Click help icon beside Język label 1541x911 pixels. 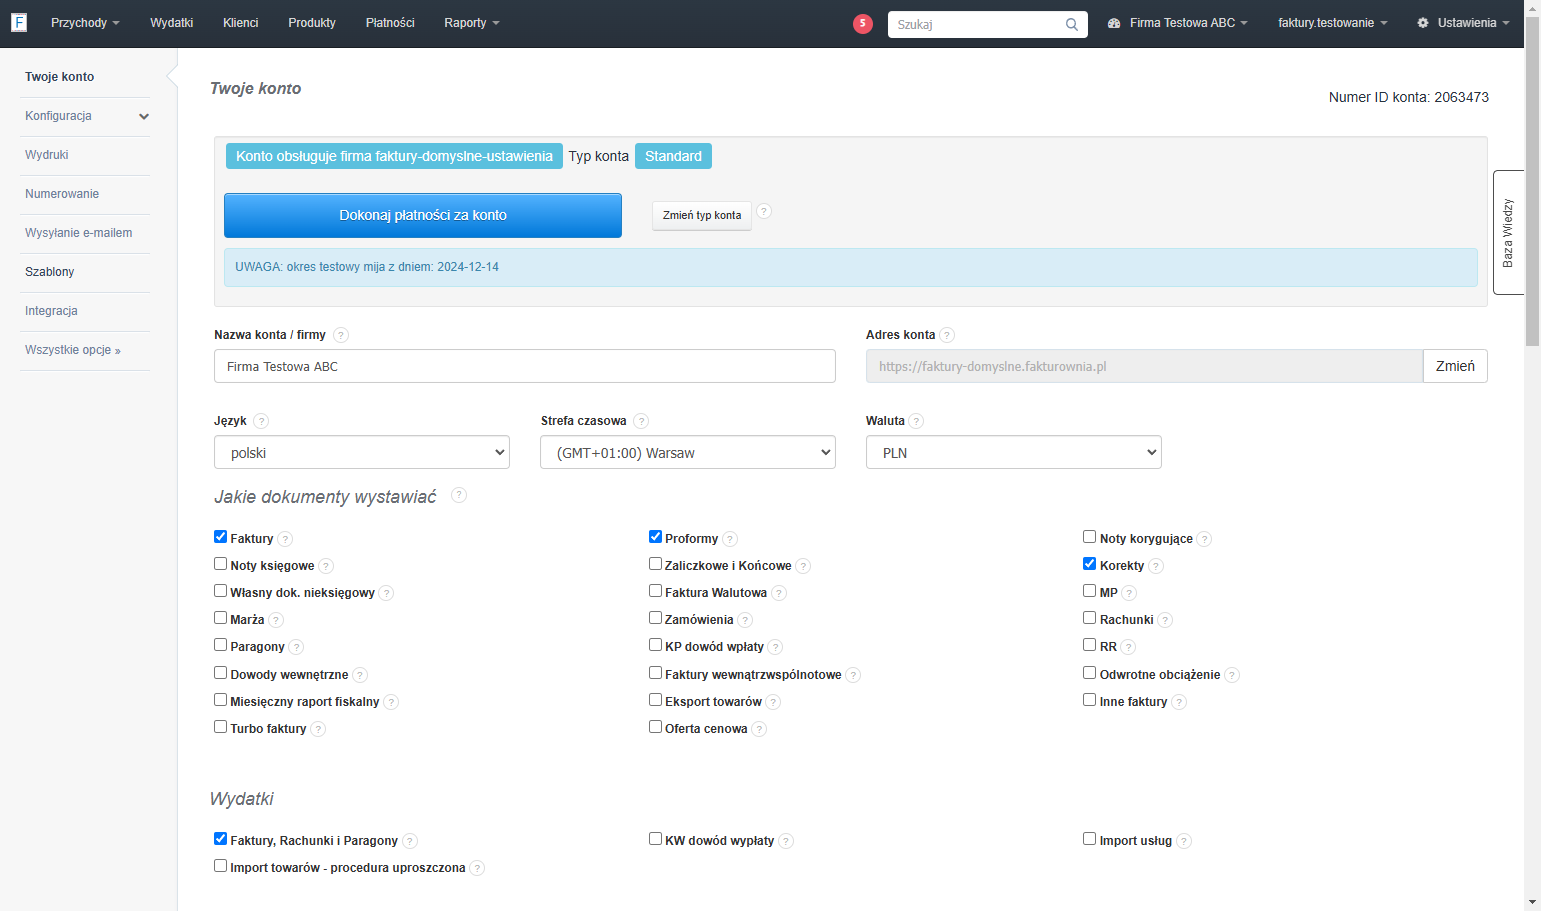261,421
